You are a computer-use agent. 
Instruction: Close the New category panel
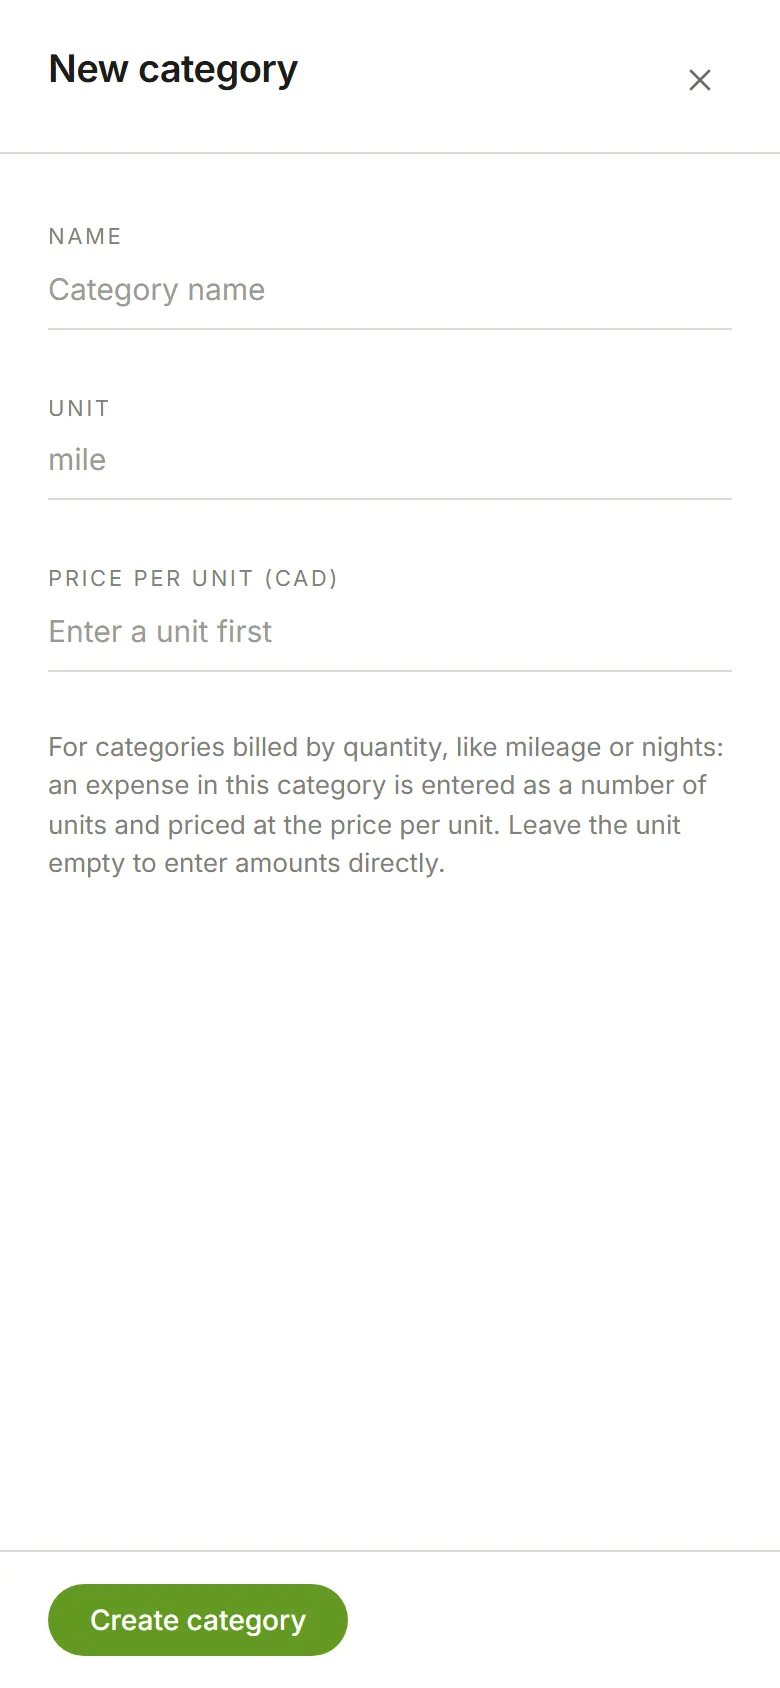pyautogui.click(x=700, y=80)
